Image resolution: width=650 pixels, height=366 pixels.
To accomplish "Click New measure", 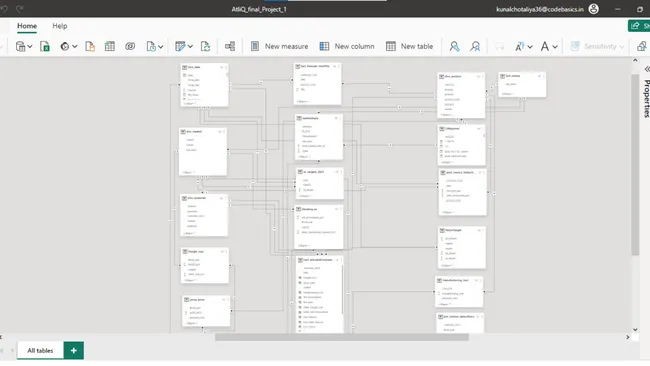I will pos(279,46).
